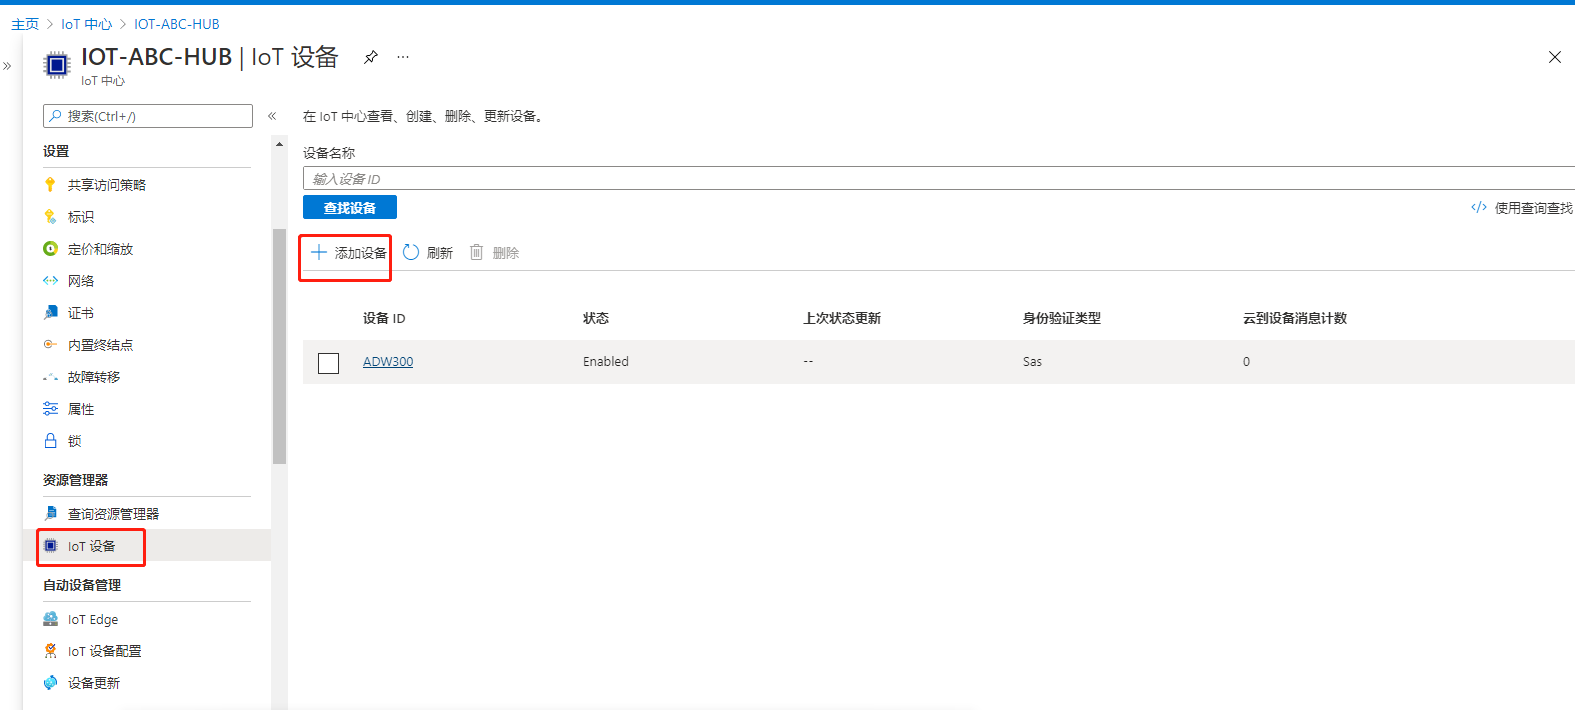Click the 锁 padlock icon

click(50, 440)
